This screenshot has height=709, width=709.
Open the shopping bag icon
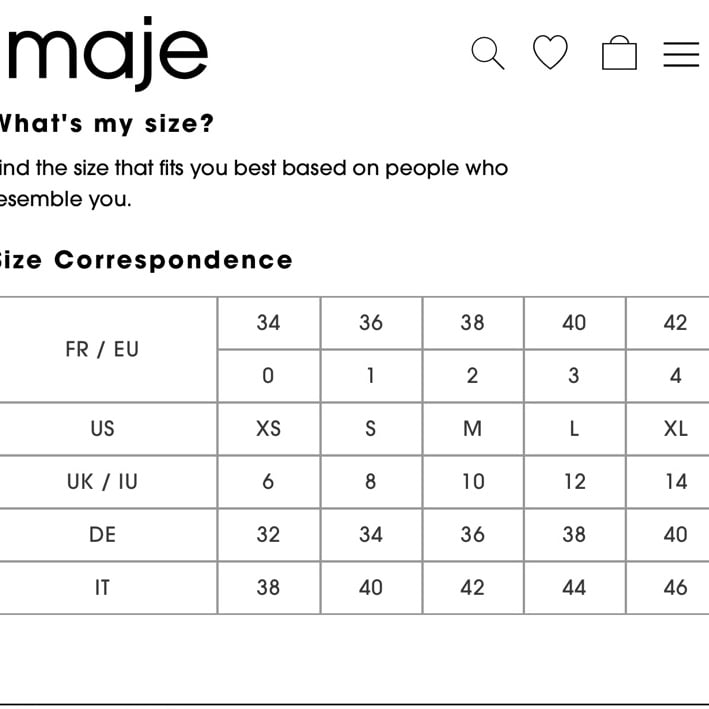coord(619,53)
